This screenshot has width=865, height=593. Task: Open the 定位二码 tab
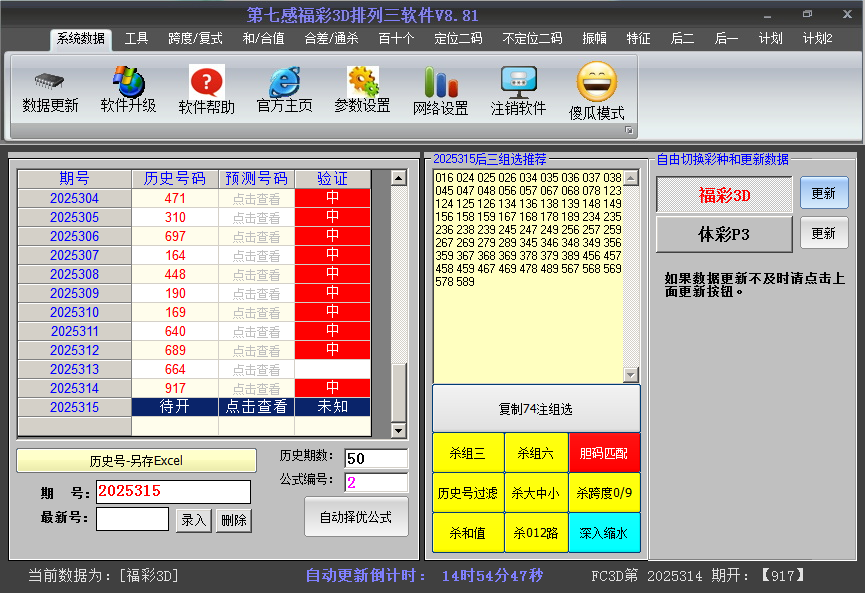click(x=459, y=37)
